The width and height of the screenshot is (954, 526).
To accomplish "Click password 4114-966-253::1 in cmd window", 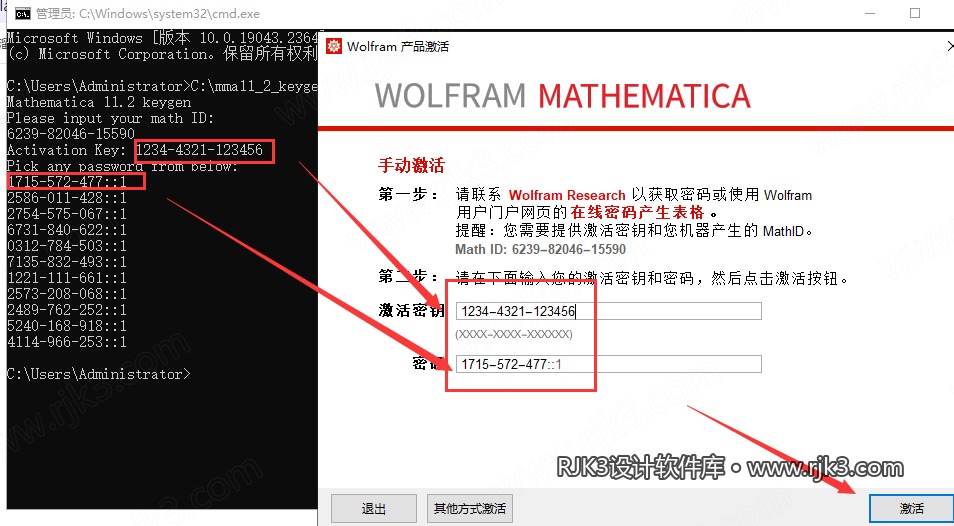I will click(x=67, y=342).
